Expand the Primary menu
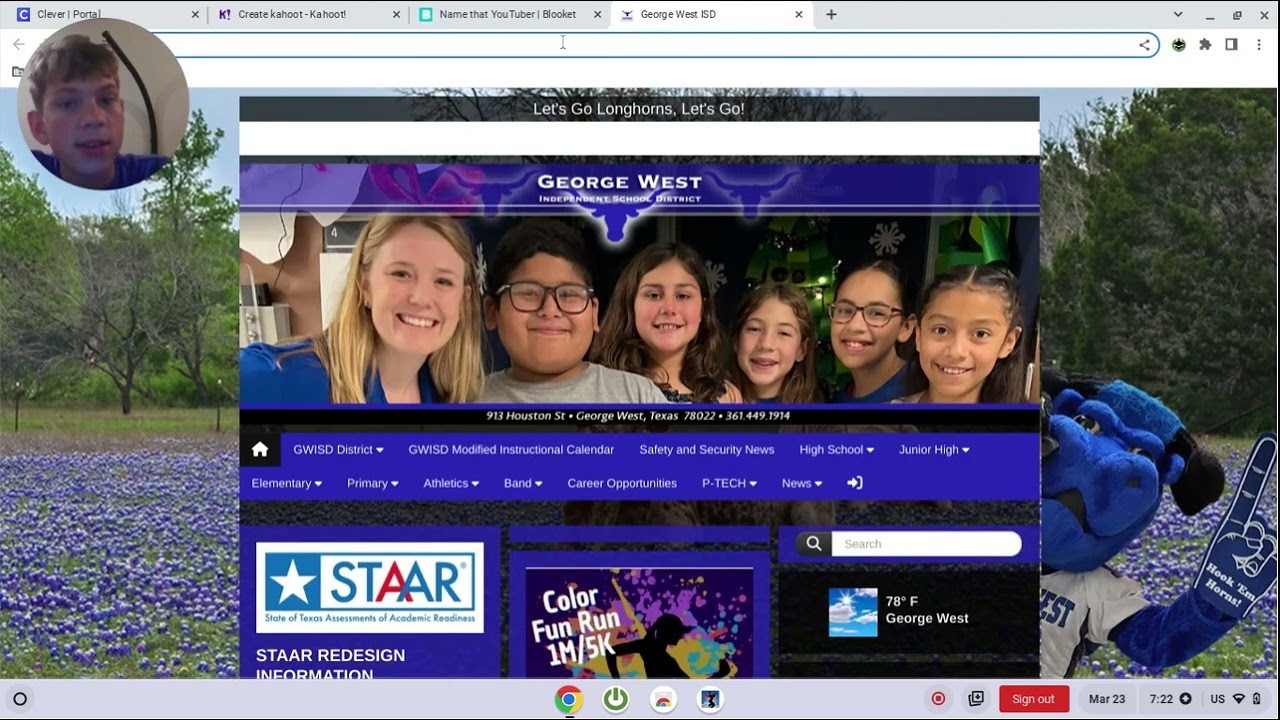The width and height of the screenshot is (1280, 720). [x=373, y=483]
